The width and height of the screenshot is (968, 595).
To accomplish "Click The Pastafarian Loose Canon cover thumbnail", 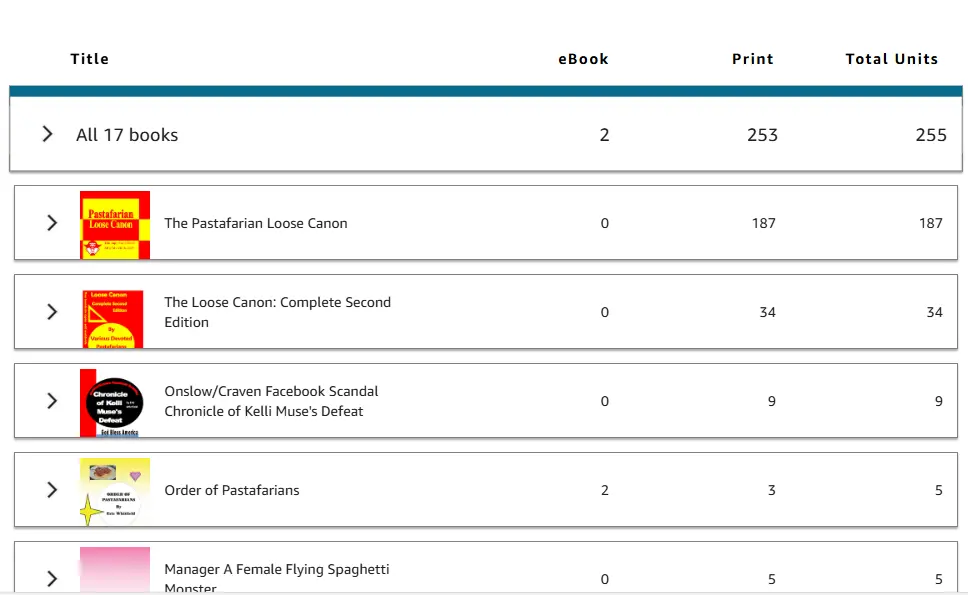I will (x=115, y=225).
